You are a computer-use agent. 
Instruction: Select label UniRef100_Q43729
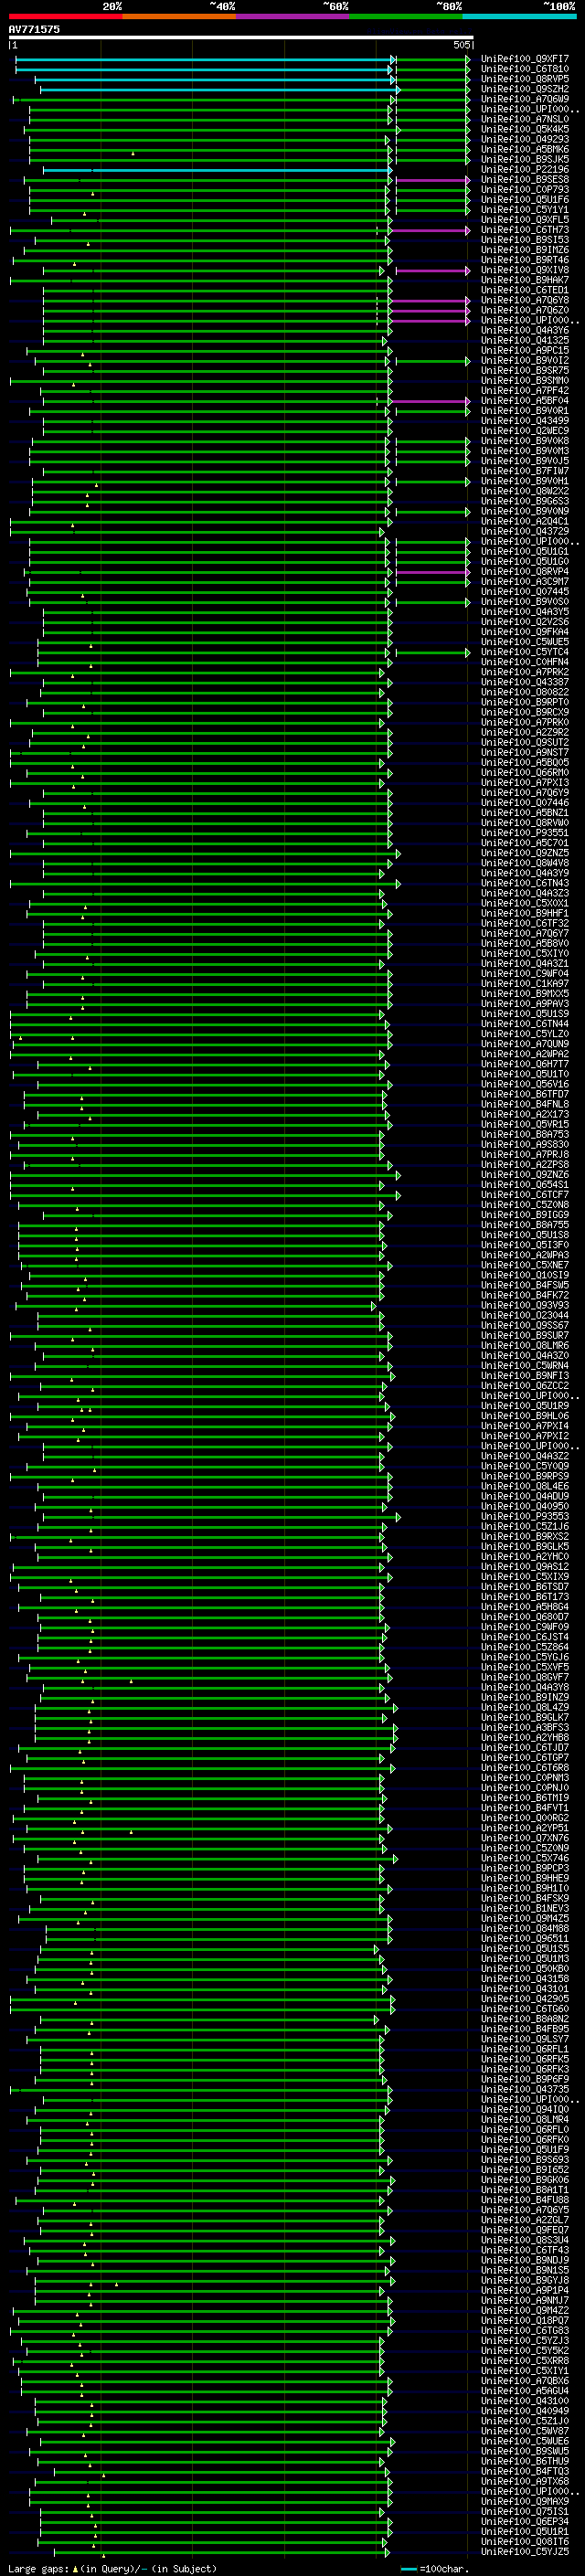click(x=525, y=532)
